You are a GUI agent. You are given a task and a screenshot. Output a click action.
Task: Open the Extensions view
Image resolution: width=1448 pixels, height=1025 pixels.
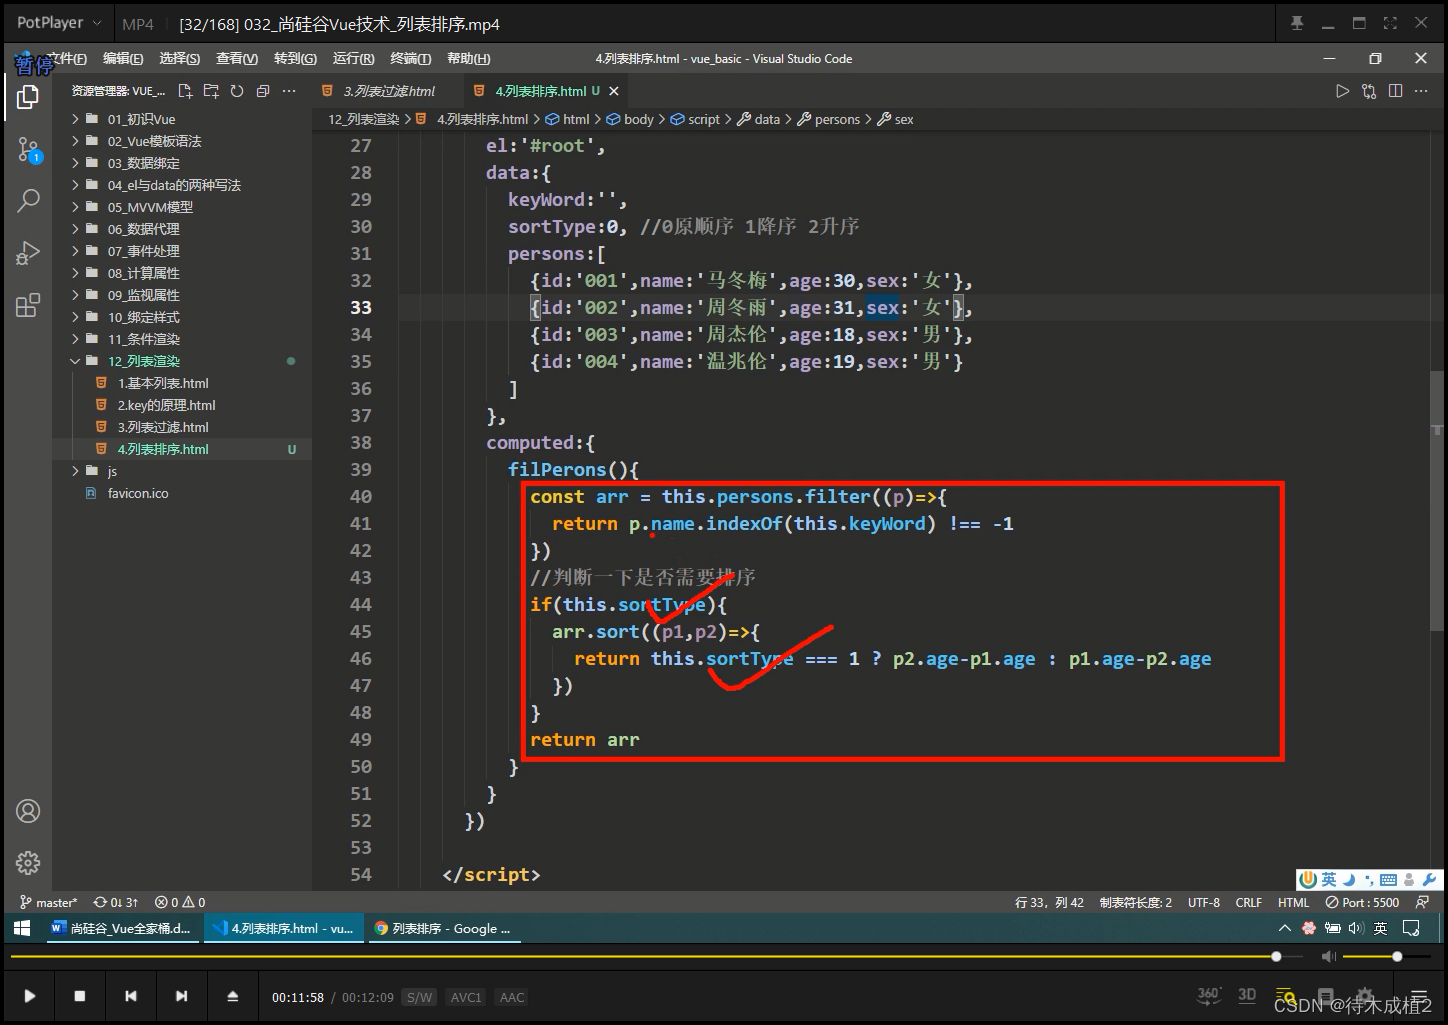click(x=28, y=305)
